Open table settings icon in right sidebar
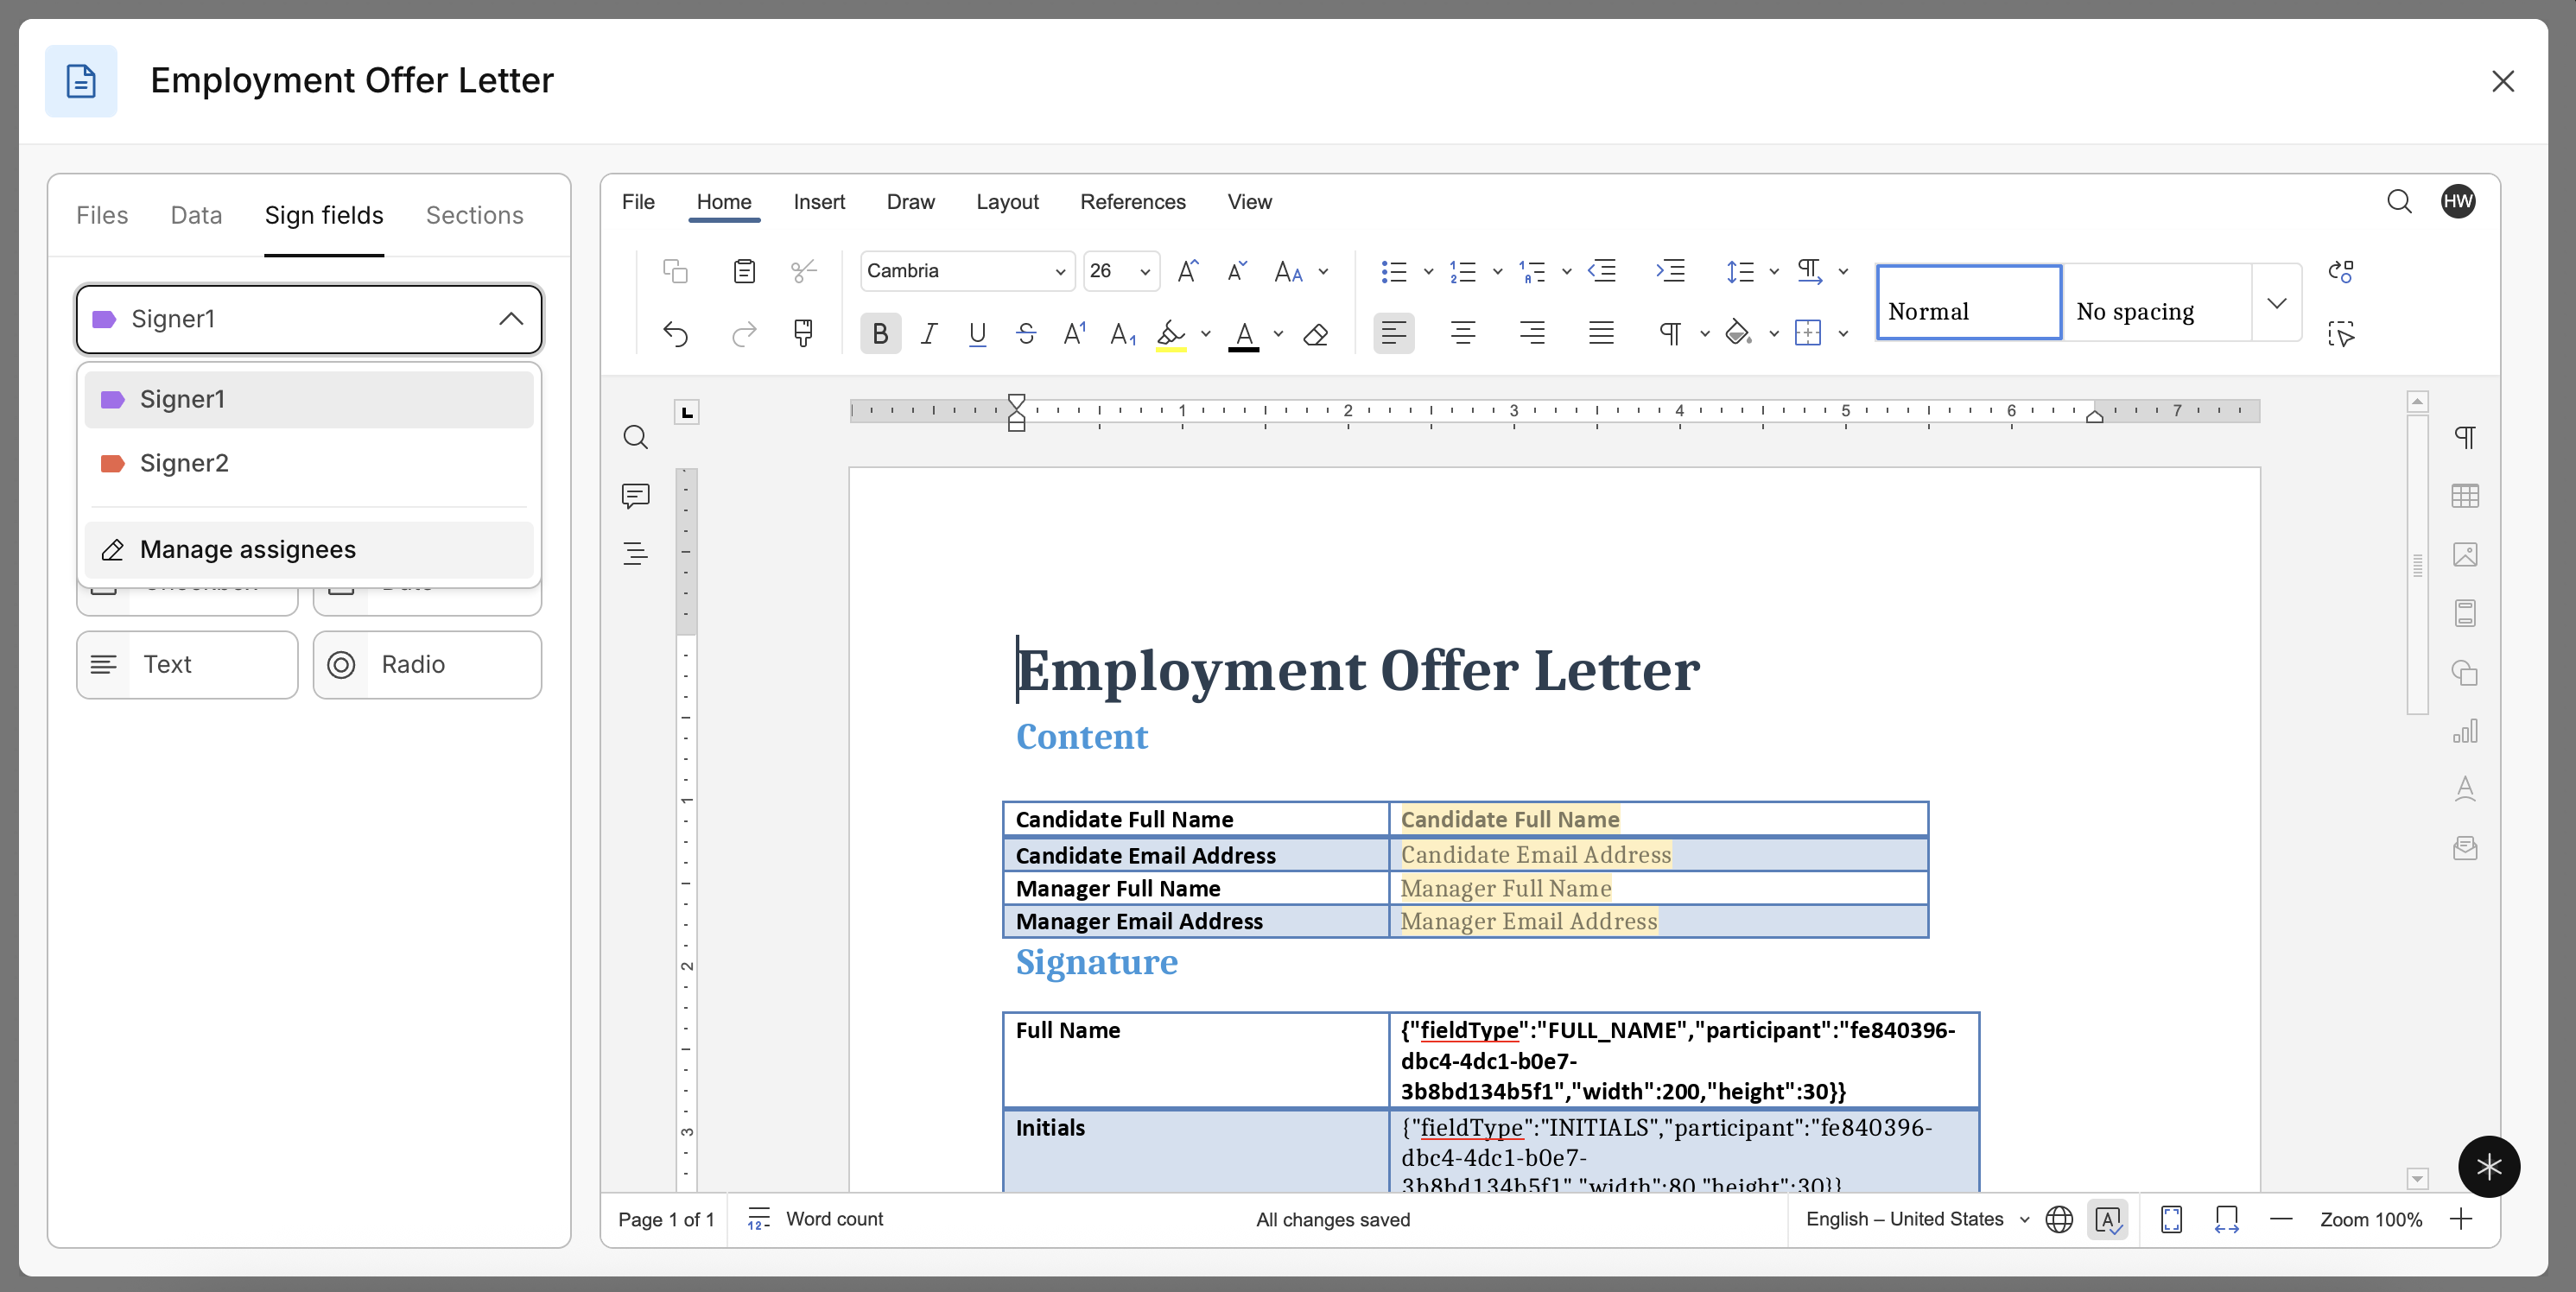Screen dimensions: 2576x1292 coord(2465,496)
